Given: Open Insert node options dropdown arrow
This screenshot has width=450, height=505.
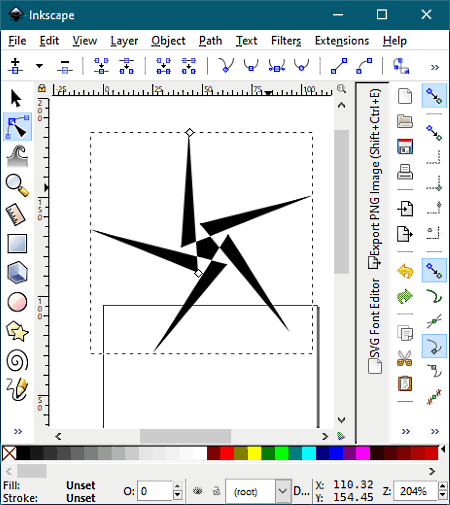Looking at the screenshot, I should point(39,66).
